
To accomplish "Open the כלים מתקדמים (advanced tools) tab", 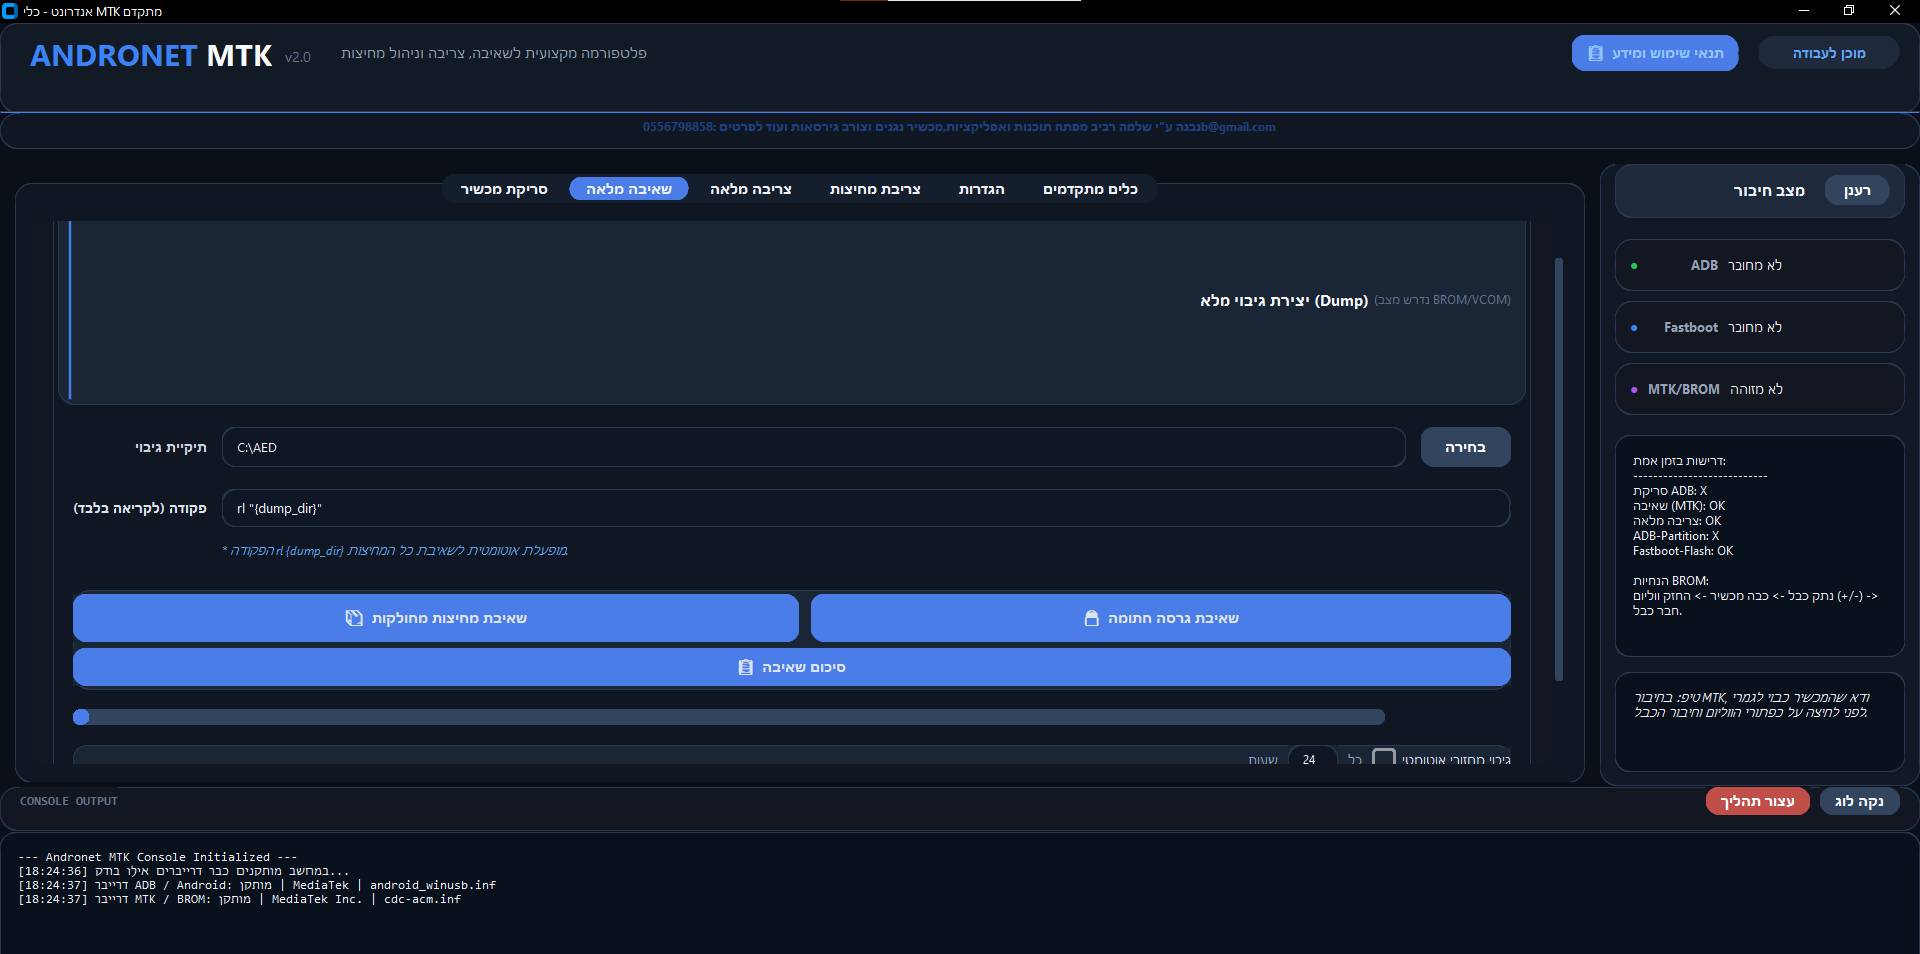I will (1090, 189).
